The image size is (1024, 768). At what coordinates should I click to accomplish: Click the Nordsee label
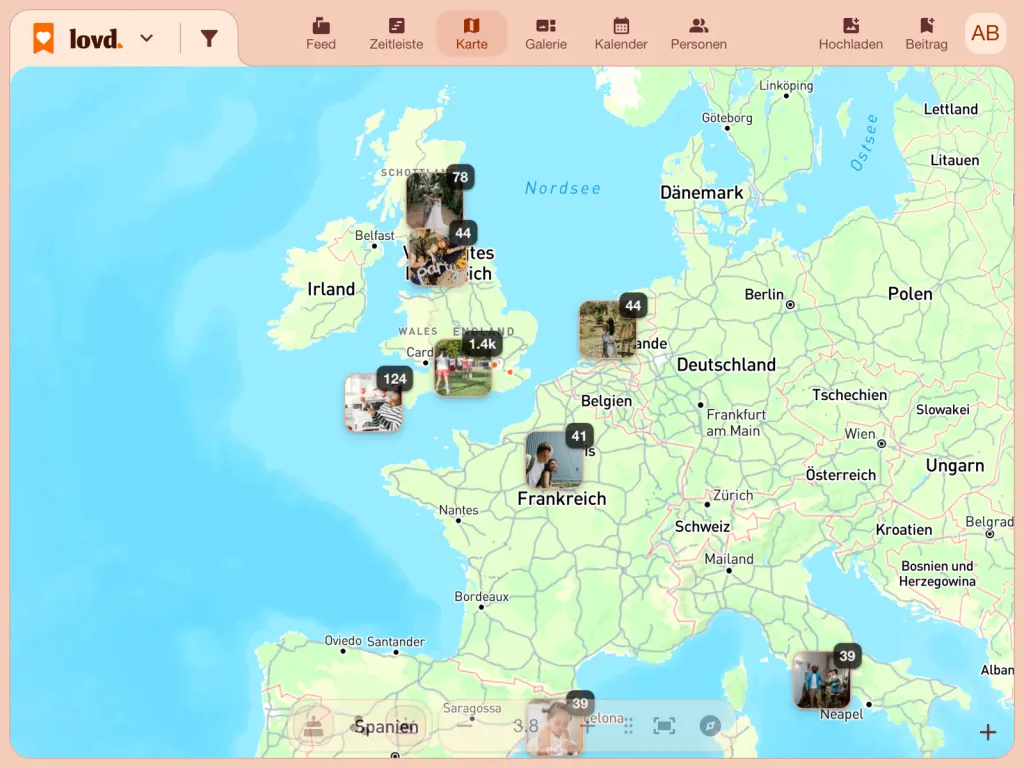click(x=563, y=189)
